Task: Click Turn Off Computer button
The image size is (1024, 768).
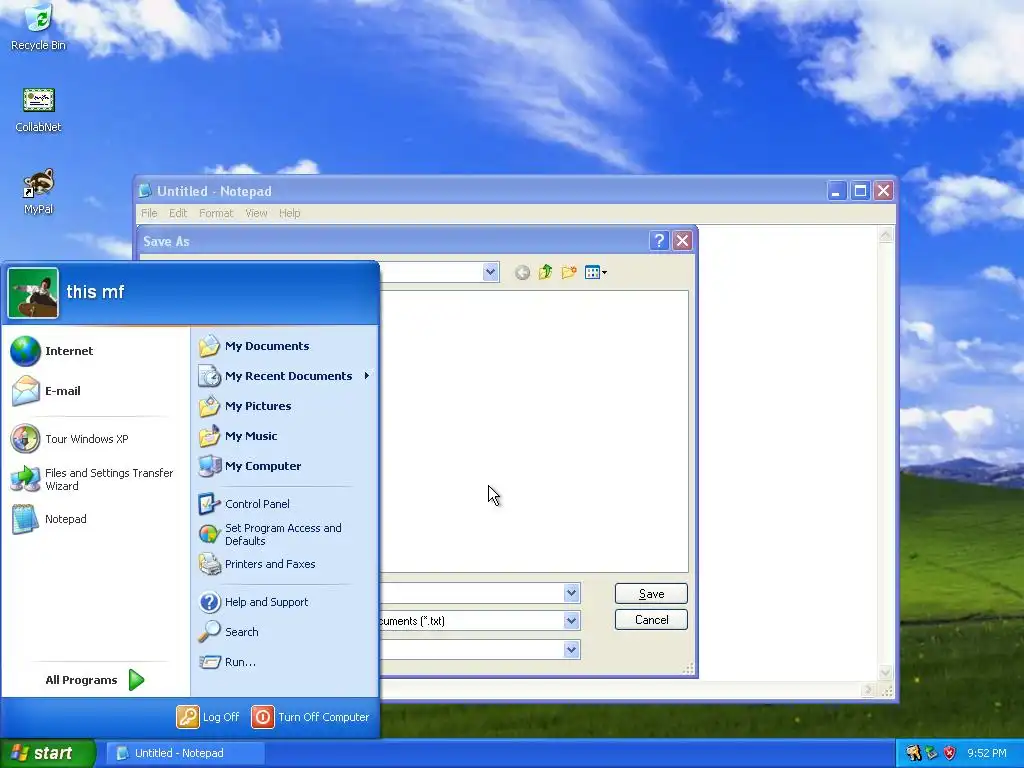Action: pyautogui.click(x=310, y=717)
